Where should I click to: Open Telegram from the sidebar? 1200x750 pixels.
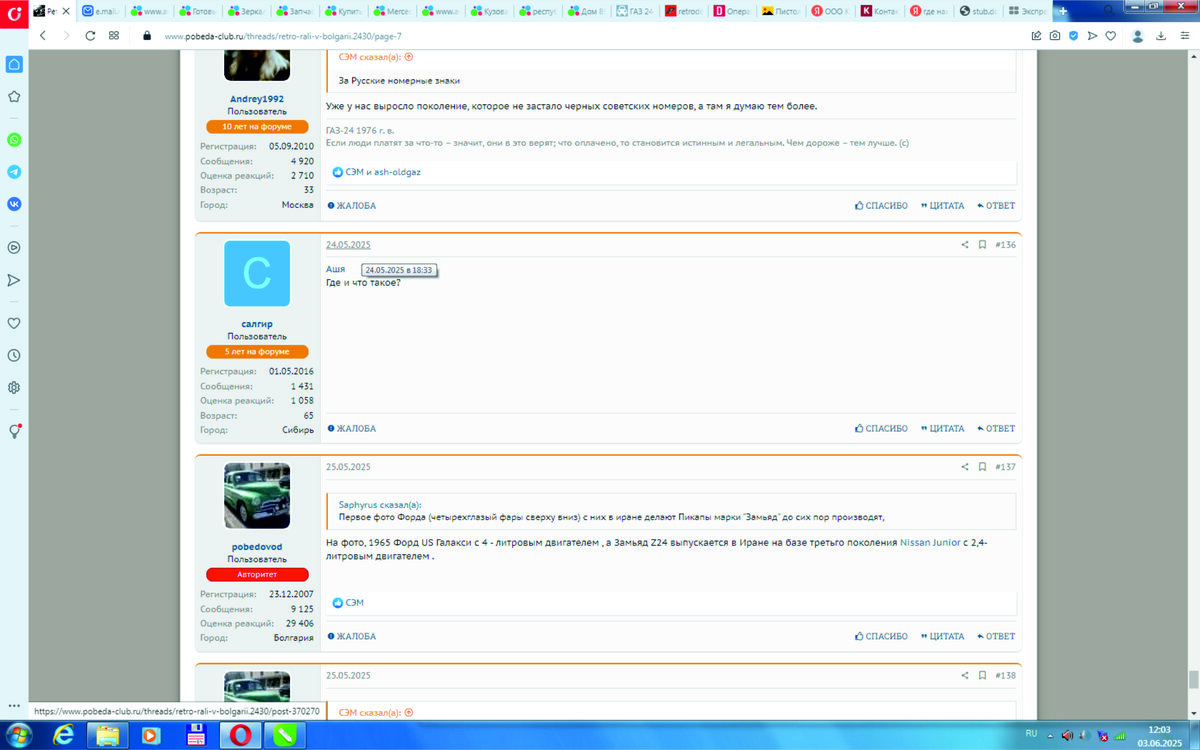(x=14, y=171)
